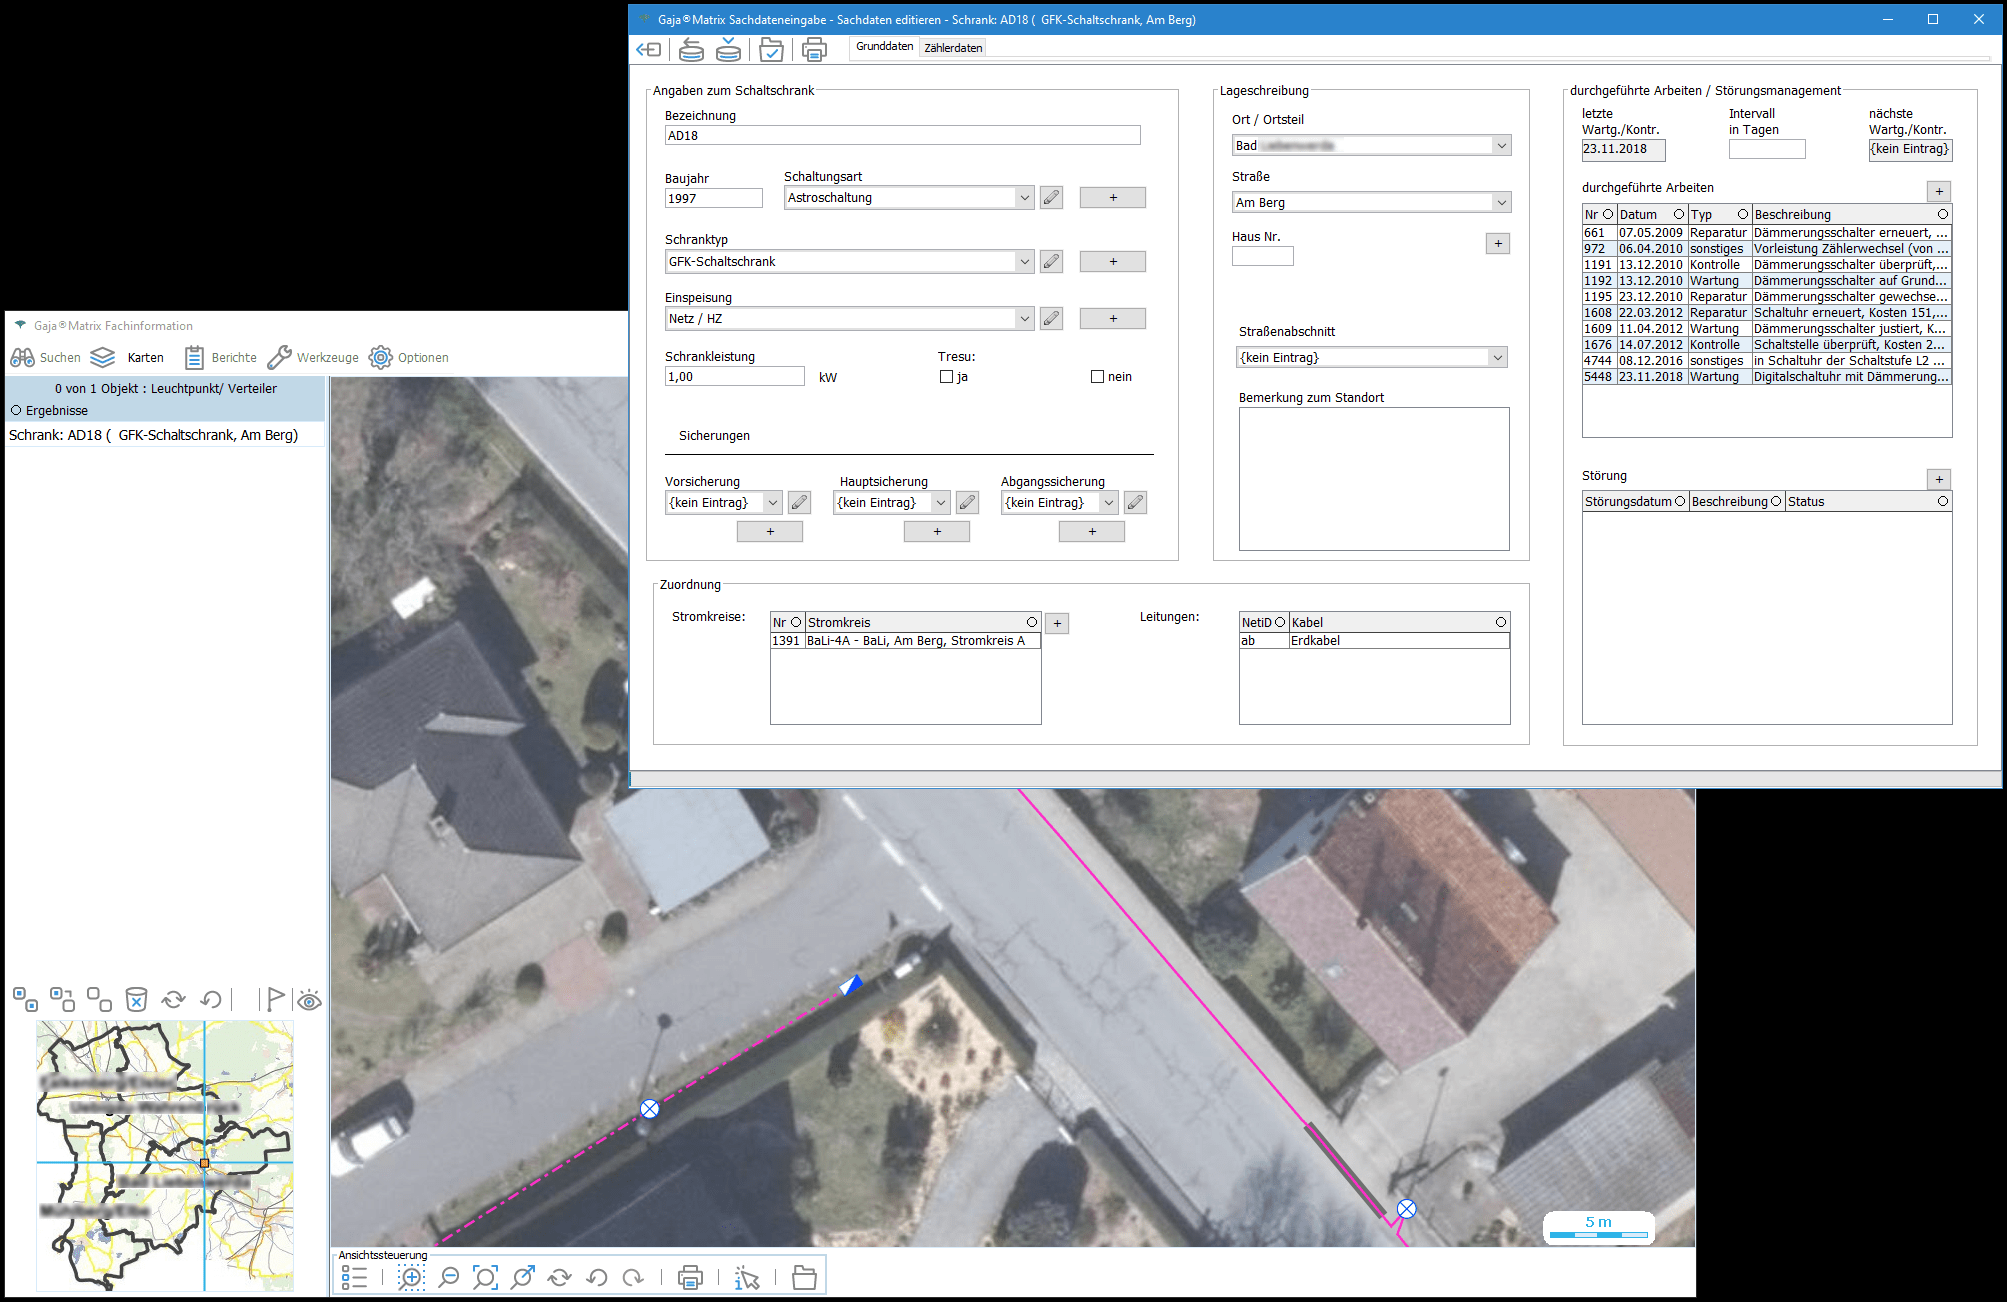Click the Bezeichnung input field AD18

[901, 136]
